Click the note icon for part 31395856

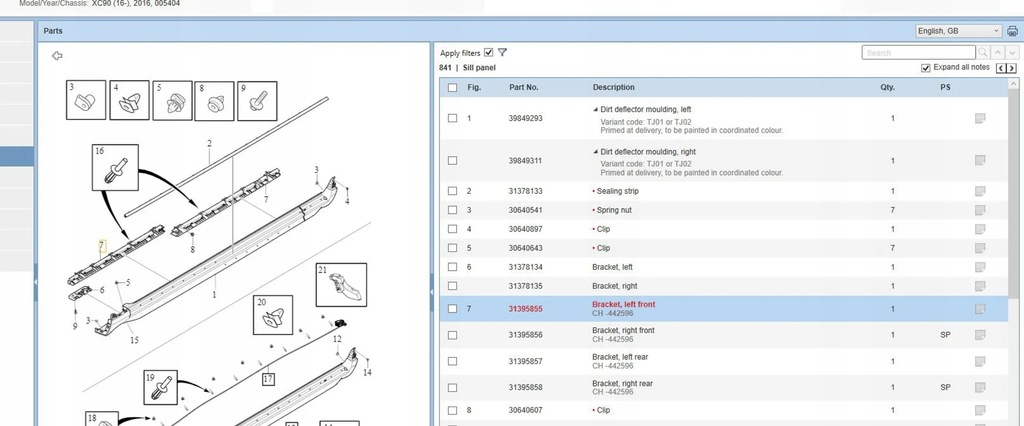point(980,335)
